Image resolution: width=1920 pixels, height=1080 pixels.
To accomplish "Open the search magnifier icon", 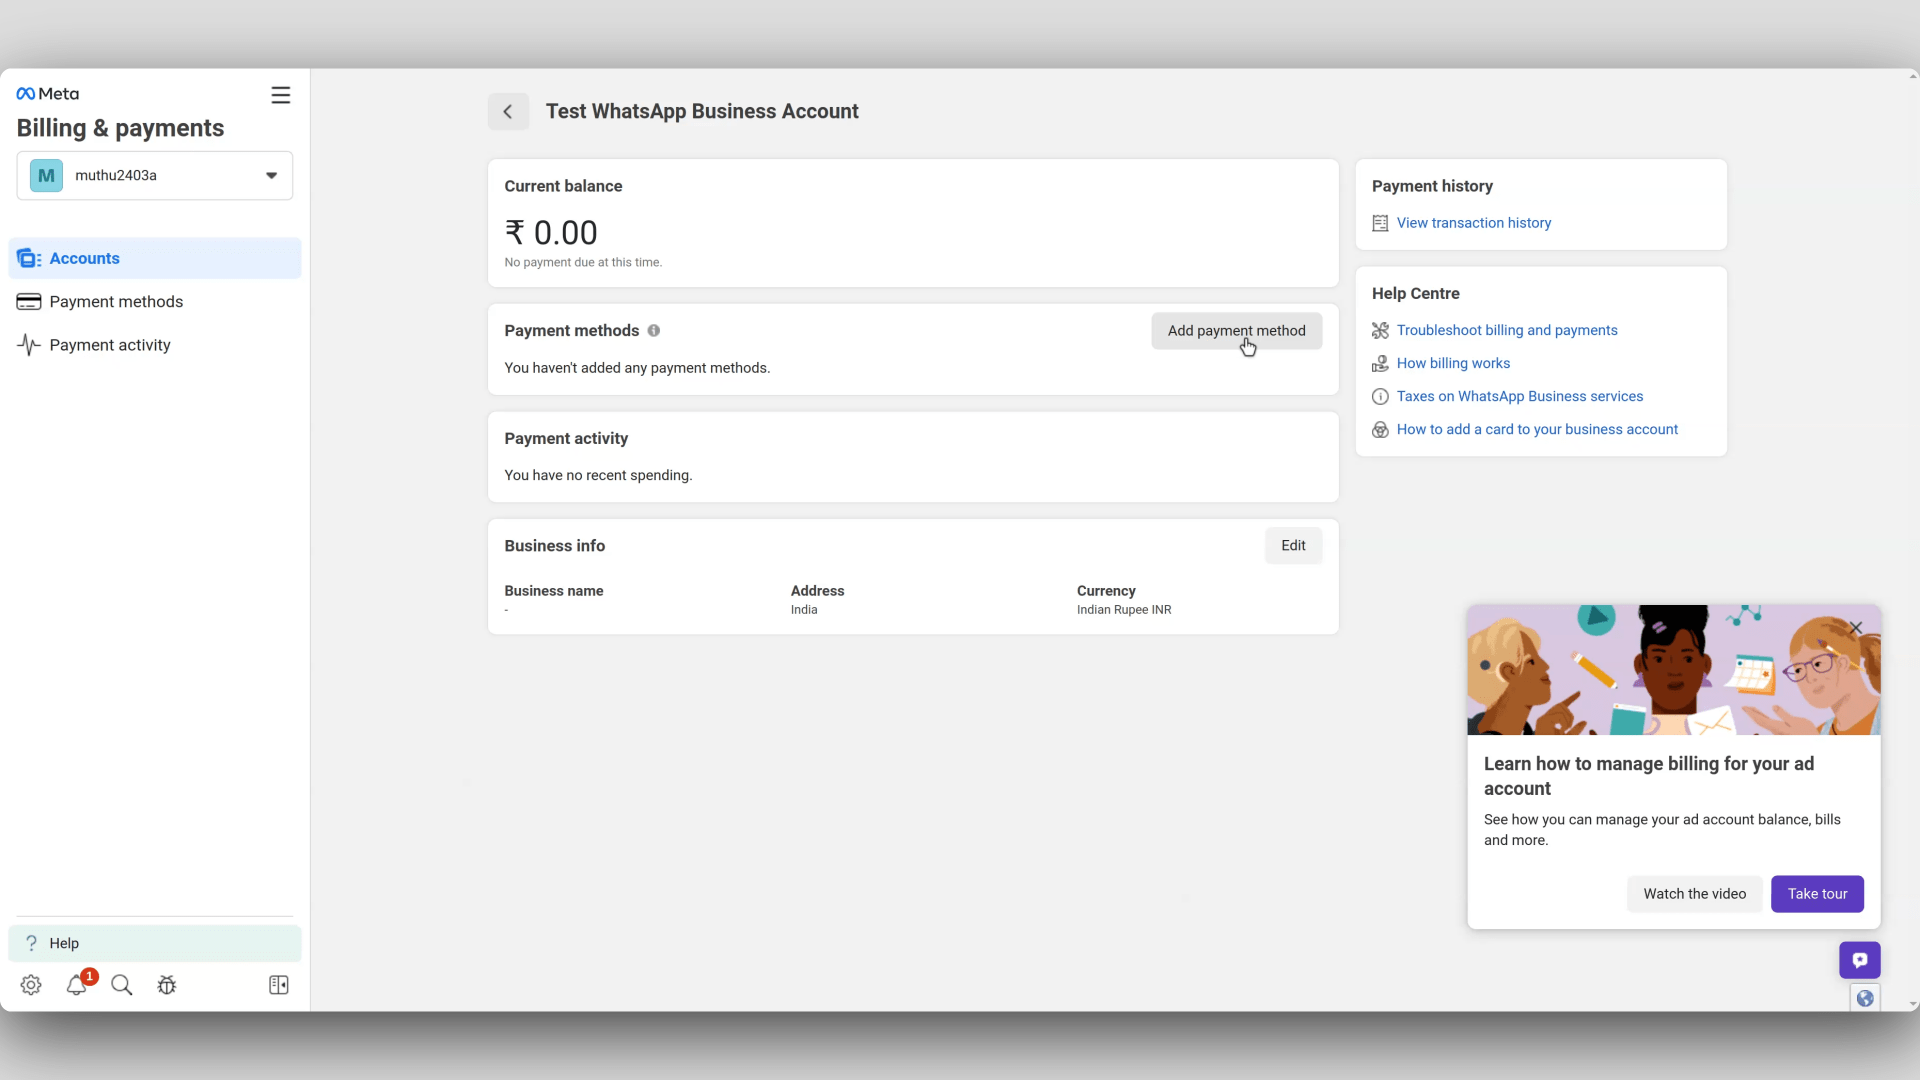I will point(121,985).
